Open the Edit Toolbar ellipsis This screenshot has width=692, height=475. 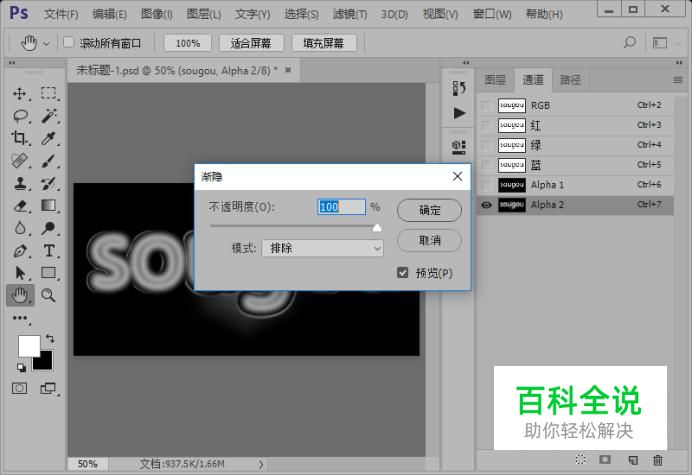(20, 318)
